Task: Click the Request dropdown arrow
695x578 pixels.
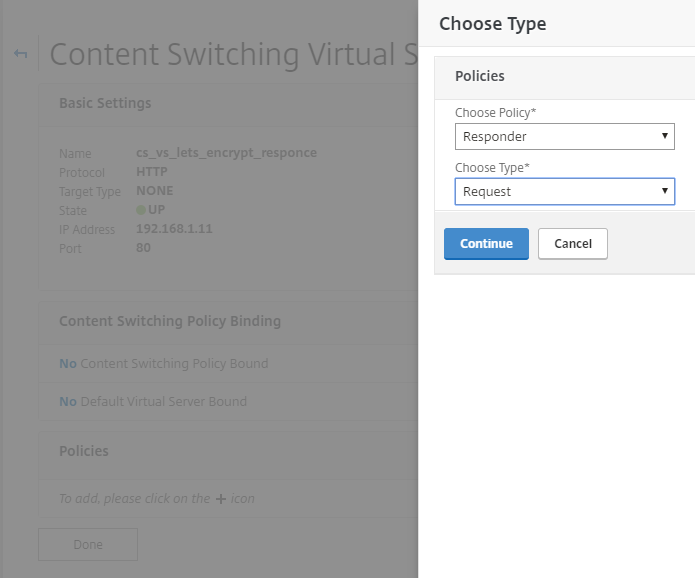Action: pos(664,191)
